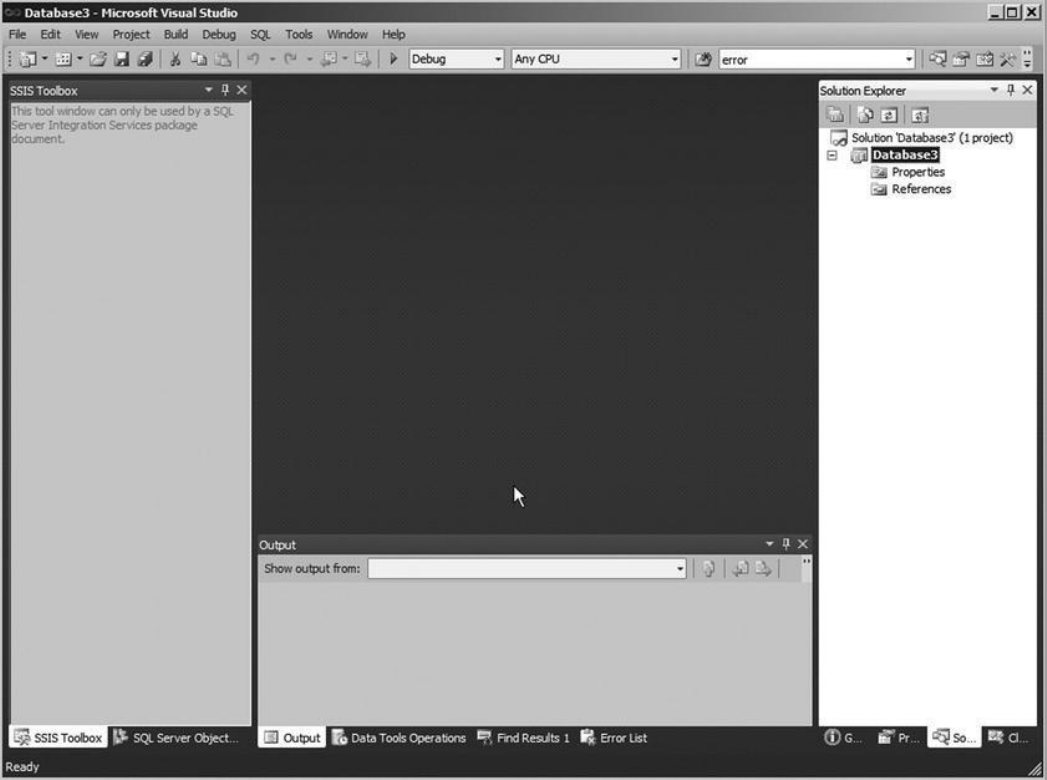Switch to Data Tools Operations tab
Viewport: 1047px width, 780px height.
tap(399, 737)
